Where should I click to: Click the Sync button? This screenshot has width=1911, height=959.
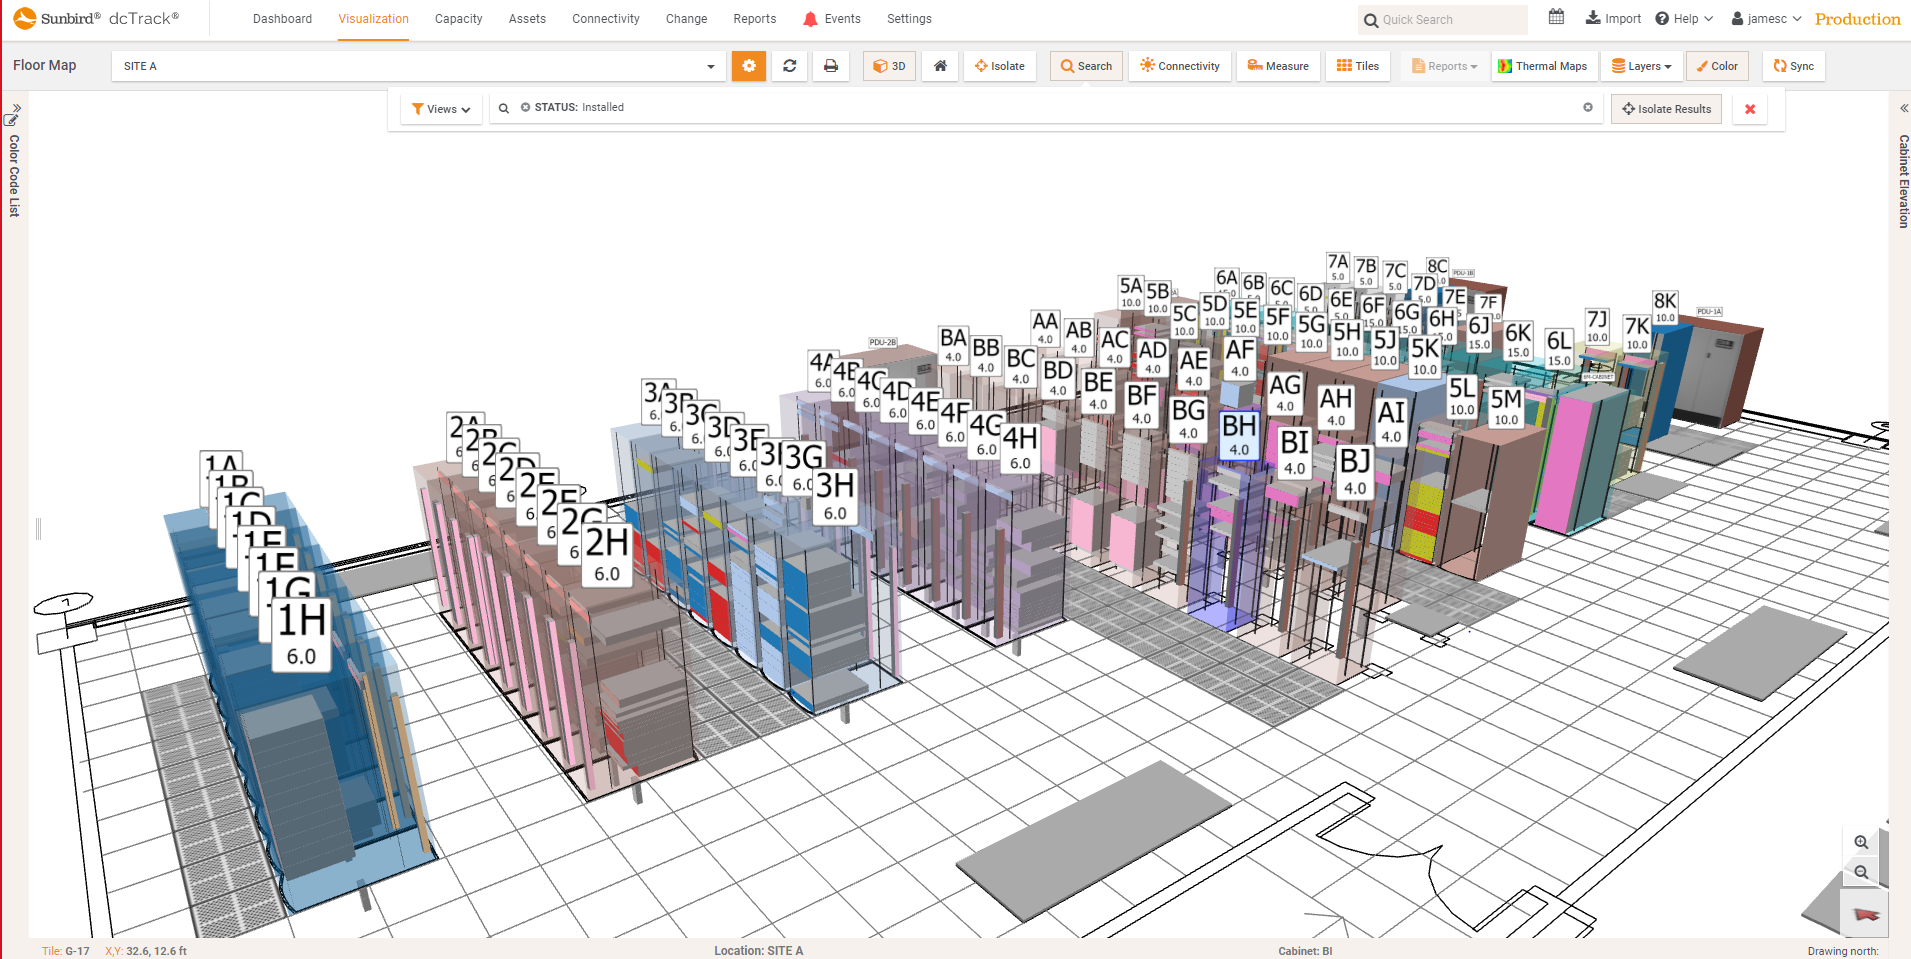tap(1793, 66)
